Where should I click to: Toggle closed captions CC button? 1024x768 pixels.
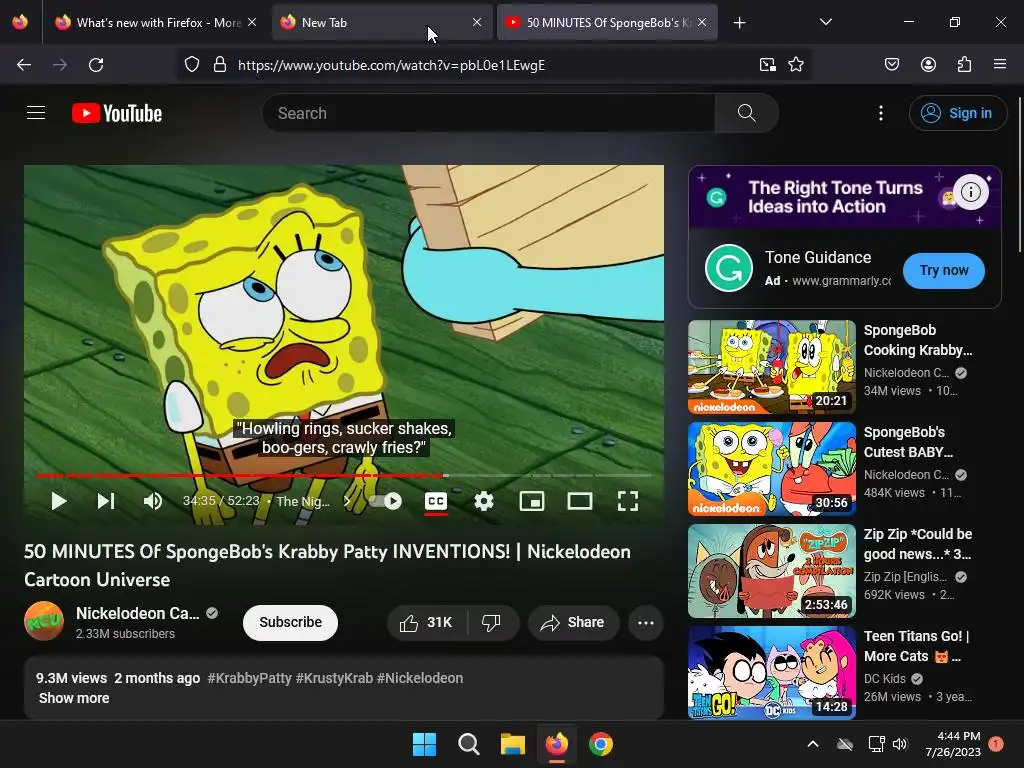pos(436,501)
